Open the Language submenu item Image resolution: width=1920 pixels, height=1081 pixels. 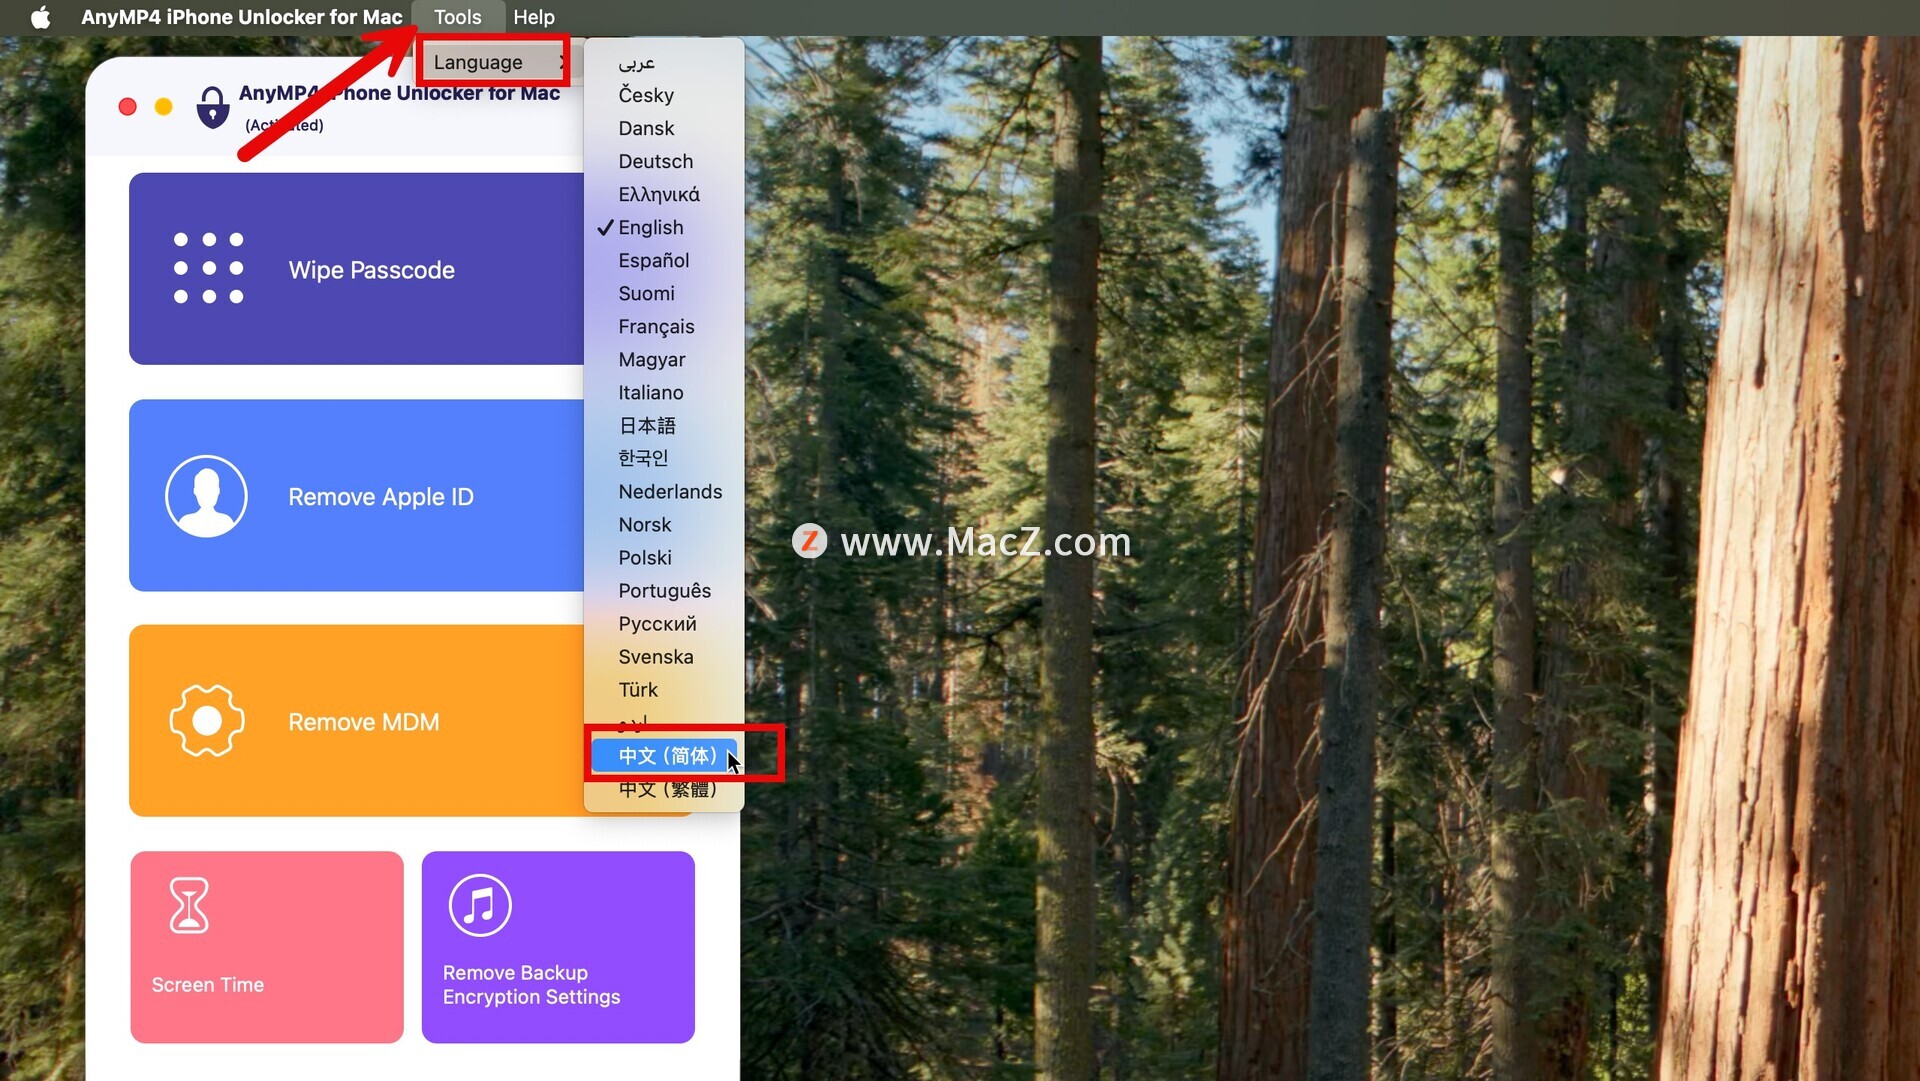494,62
